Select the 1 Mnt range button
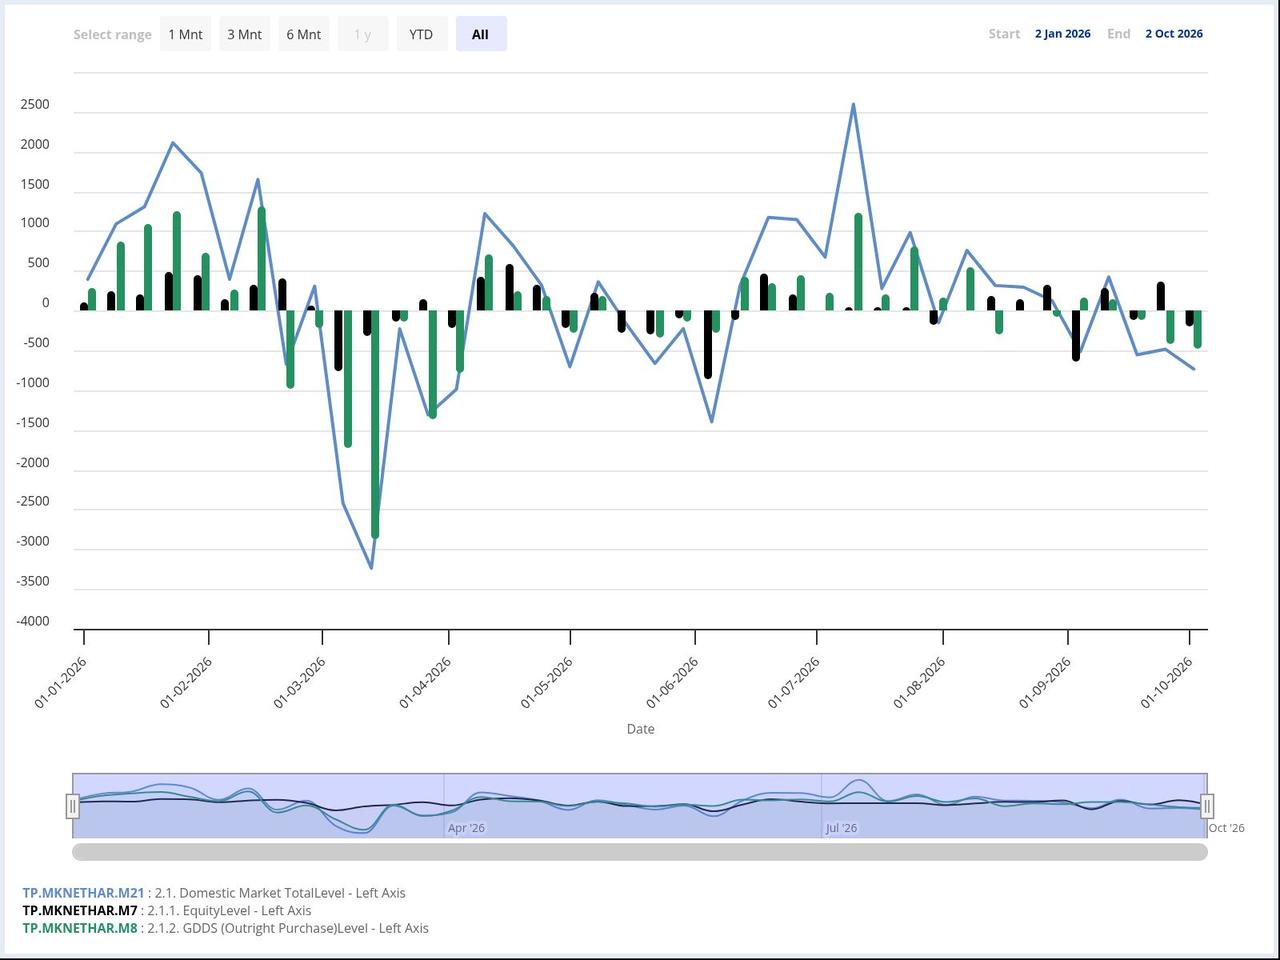This screenshot has height=960, width=1280. pos(185,34)
